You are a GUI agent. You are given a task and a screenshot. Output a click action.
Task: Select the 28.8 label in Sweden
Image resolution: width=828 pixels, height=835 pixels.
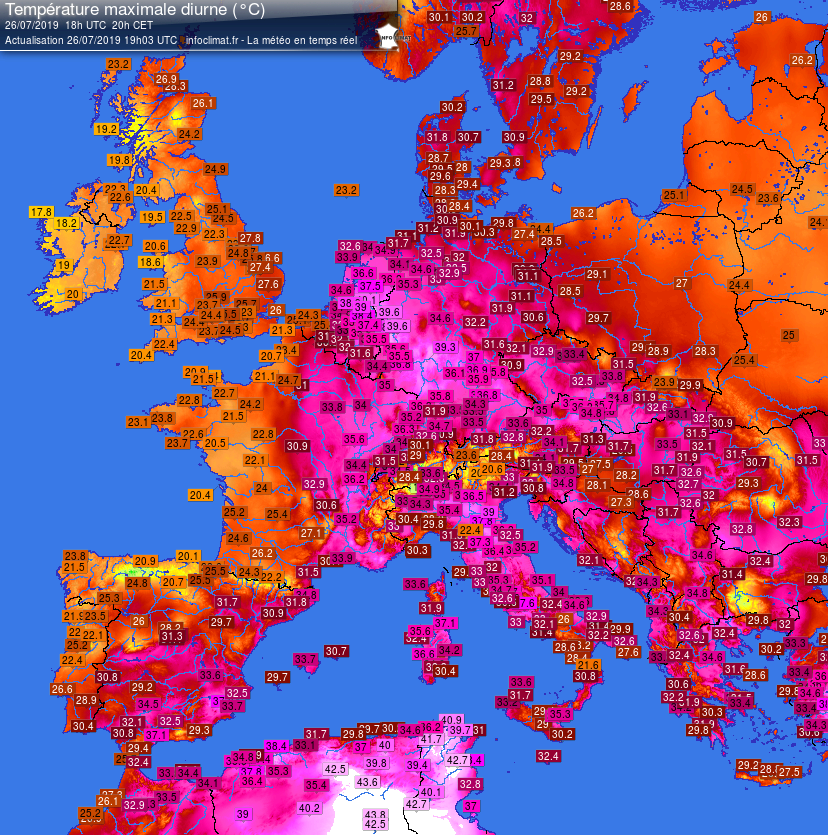coord(540,81)
